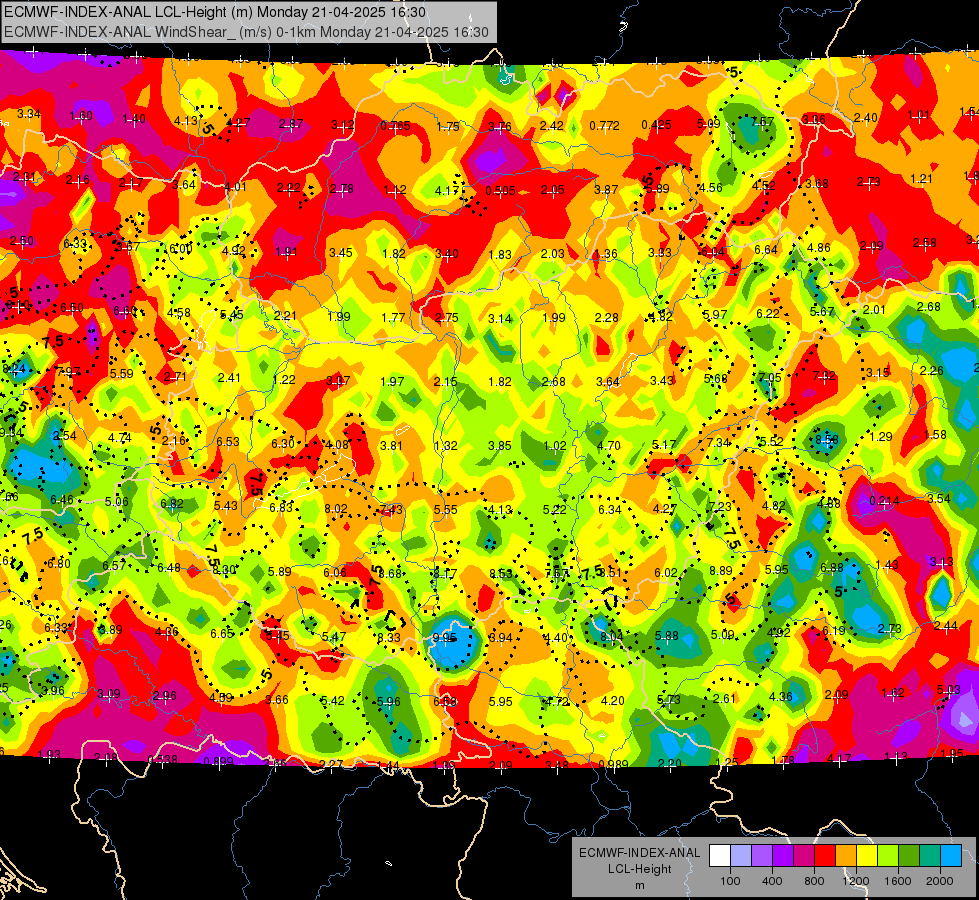The height and width of the screenshot is (900, 979).
Task: Select the red legend color swatch
Action: click(825, 855)
